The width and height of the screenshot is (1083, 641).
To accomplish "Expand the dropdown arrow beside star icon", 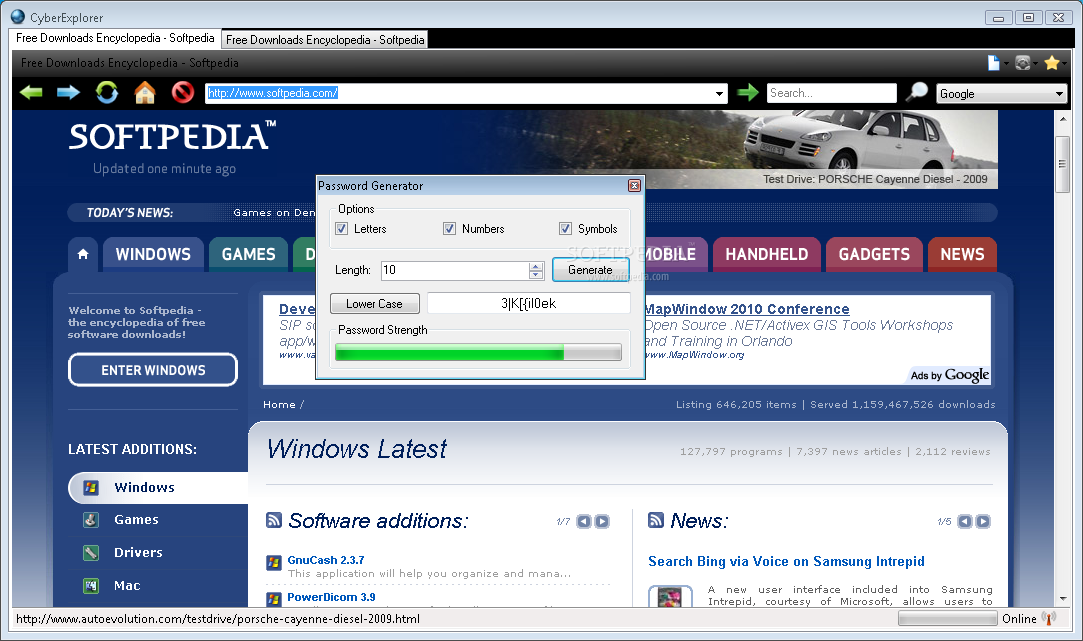I will tap(1064, 64).
